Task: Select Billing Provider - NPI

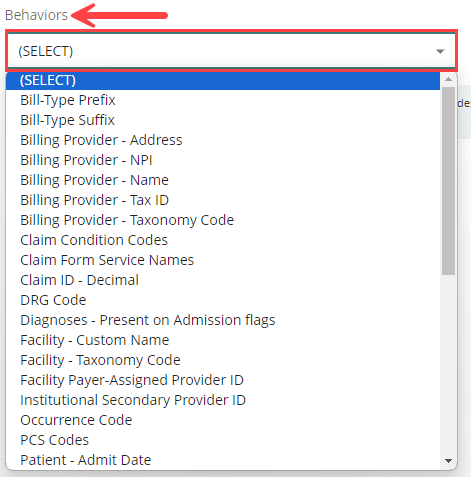Action: pyautogui.click(x=223, y=160)
